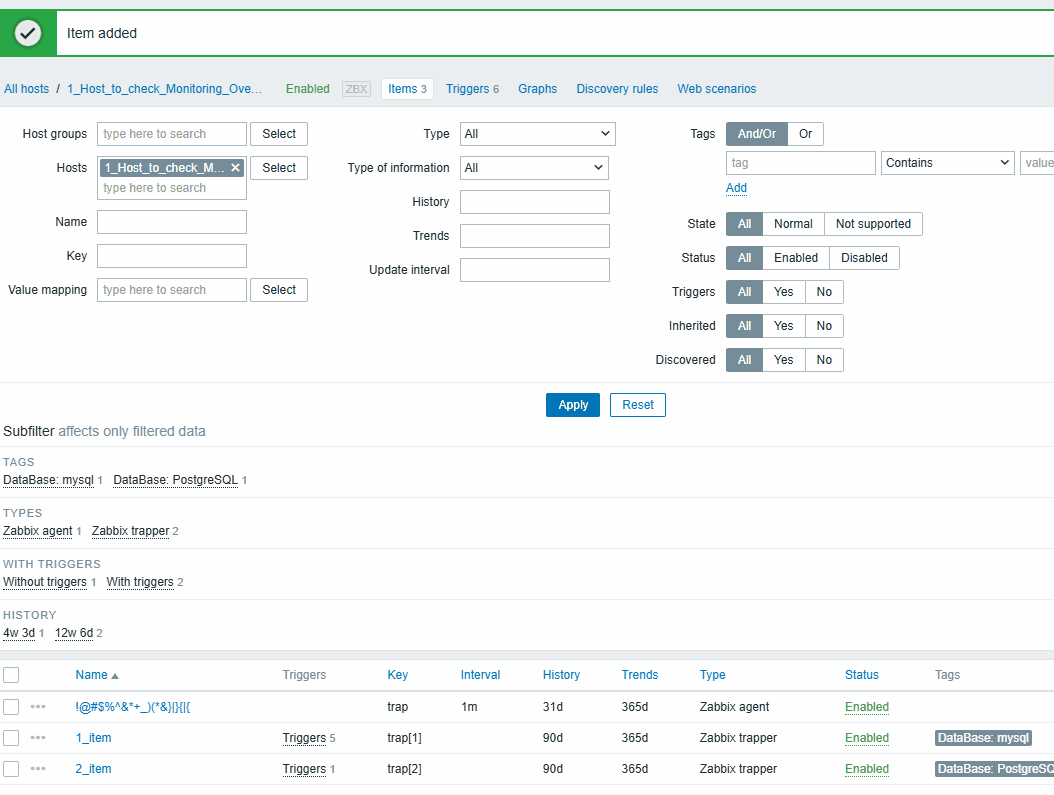Open the tag Contains operator dropdown

click(947, 163)
